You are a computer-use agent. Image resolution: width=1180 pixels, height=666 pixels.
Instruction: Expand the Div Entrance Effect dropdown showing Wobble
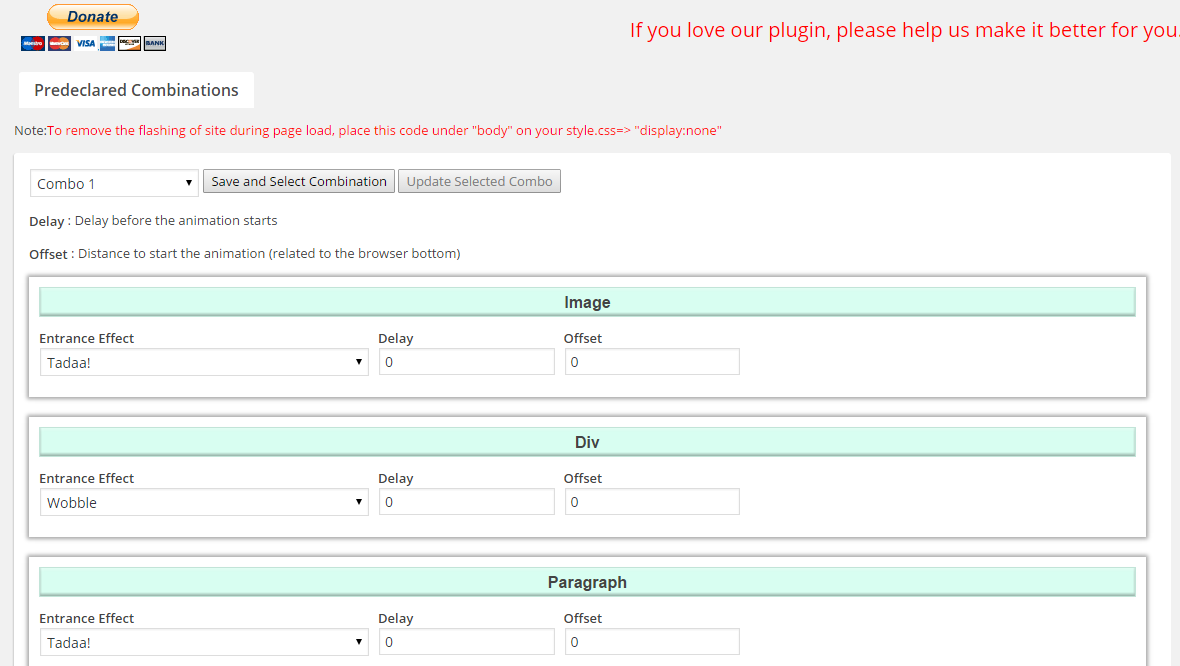[x=204, y=502]
